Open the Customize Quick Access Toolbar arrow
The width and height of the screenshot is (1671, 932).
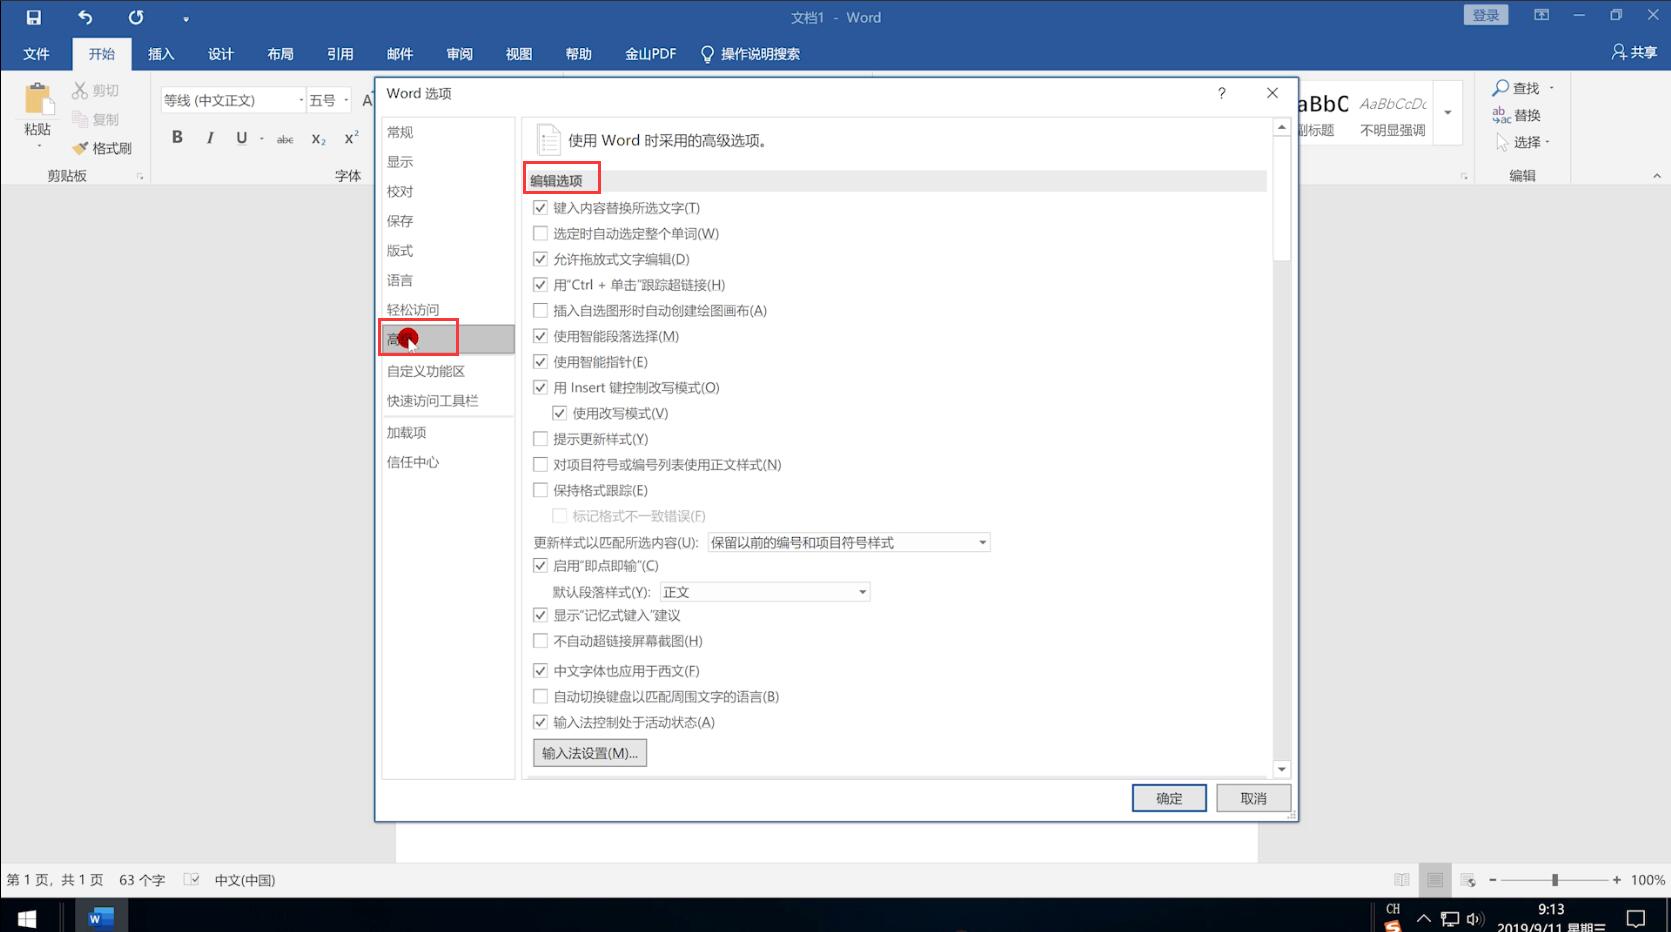[186, 19]
